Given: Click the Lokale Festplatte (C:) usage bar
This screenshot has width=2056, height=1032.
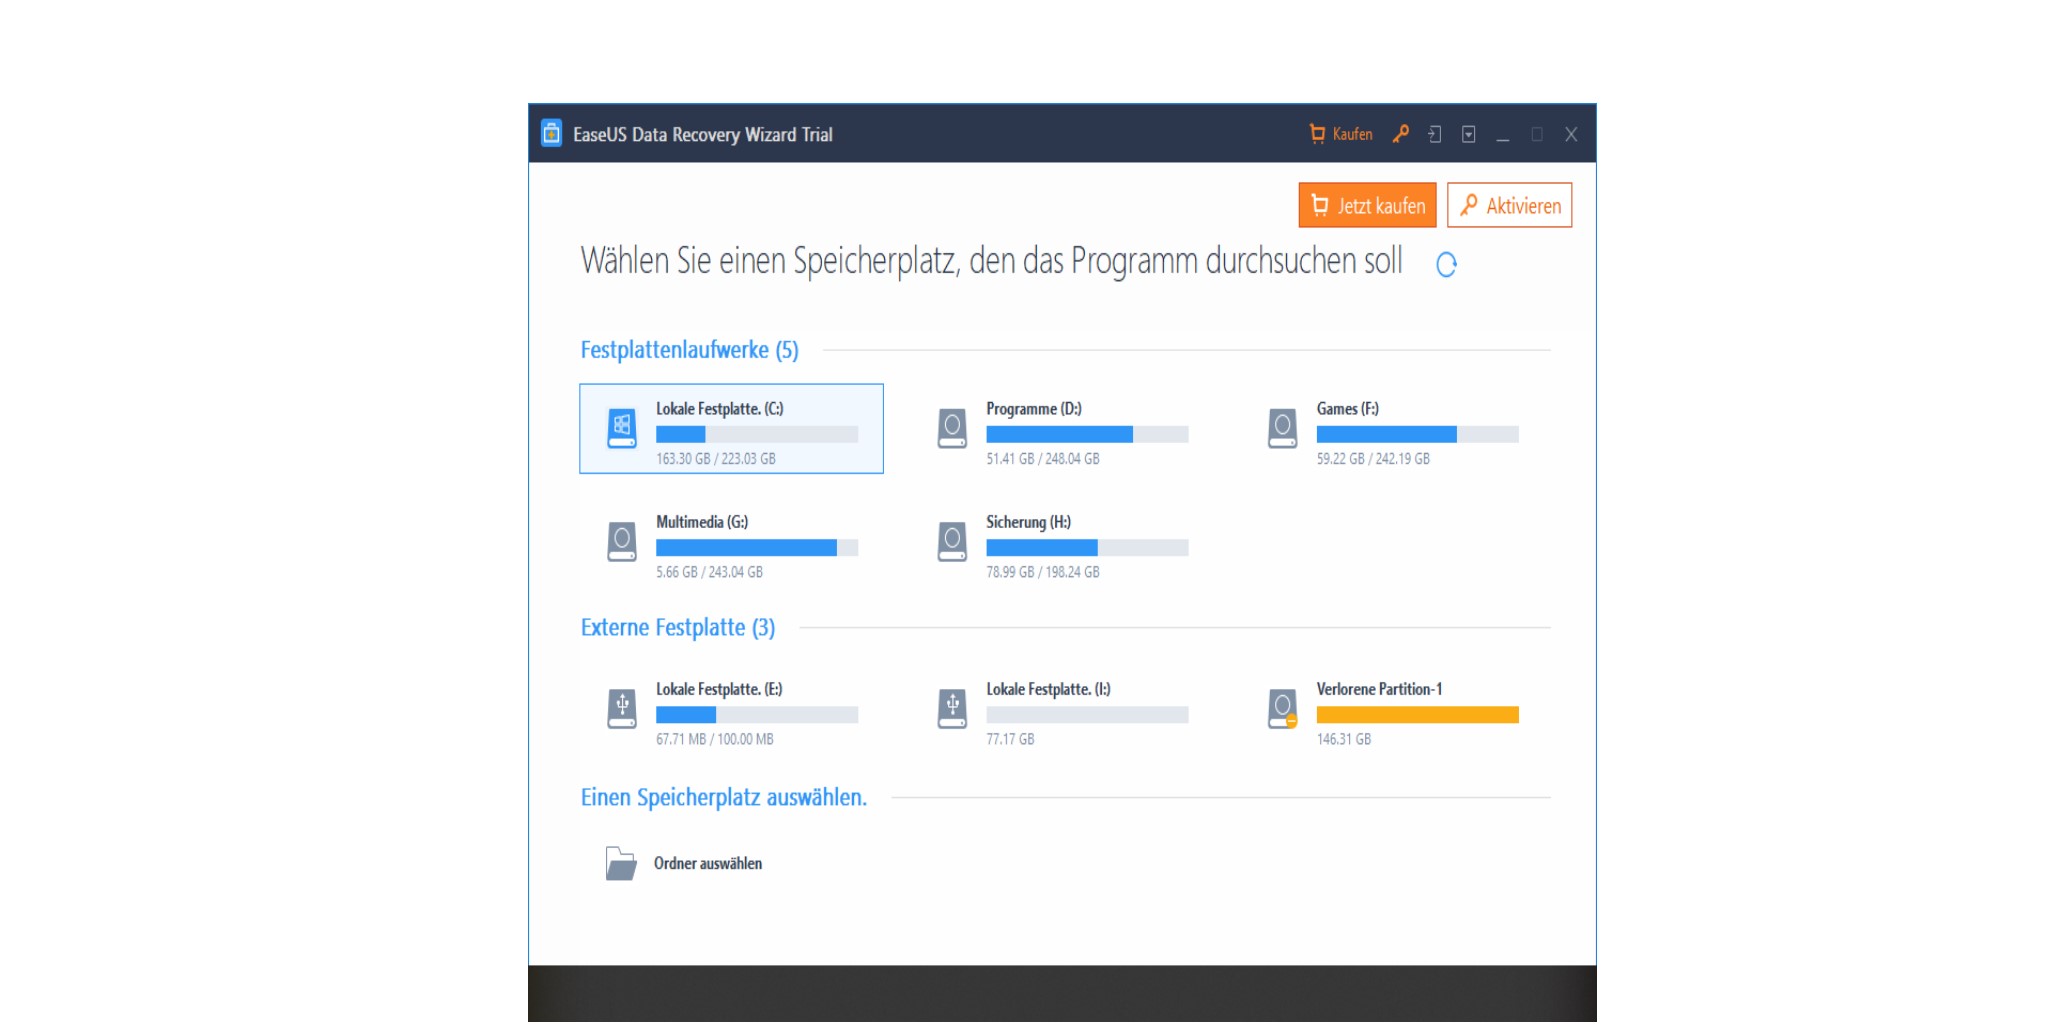Looking at the screenshot, I should [x=757, y=434].
